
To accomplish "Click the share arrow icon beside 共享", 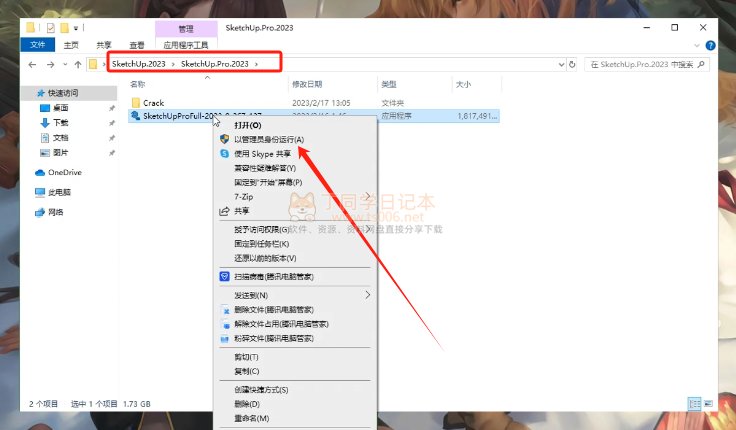I will [224, 211].
